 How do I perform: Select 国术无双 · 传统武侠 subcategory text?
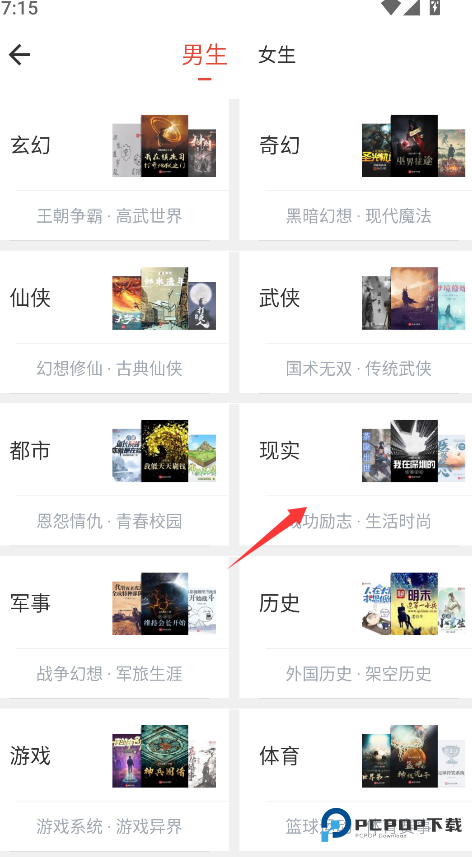tap(359, 369)
